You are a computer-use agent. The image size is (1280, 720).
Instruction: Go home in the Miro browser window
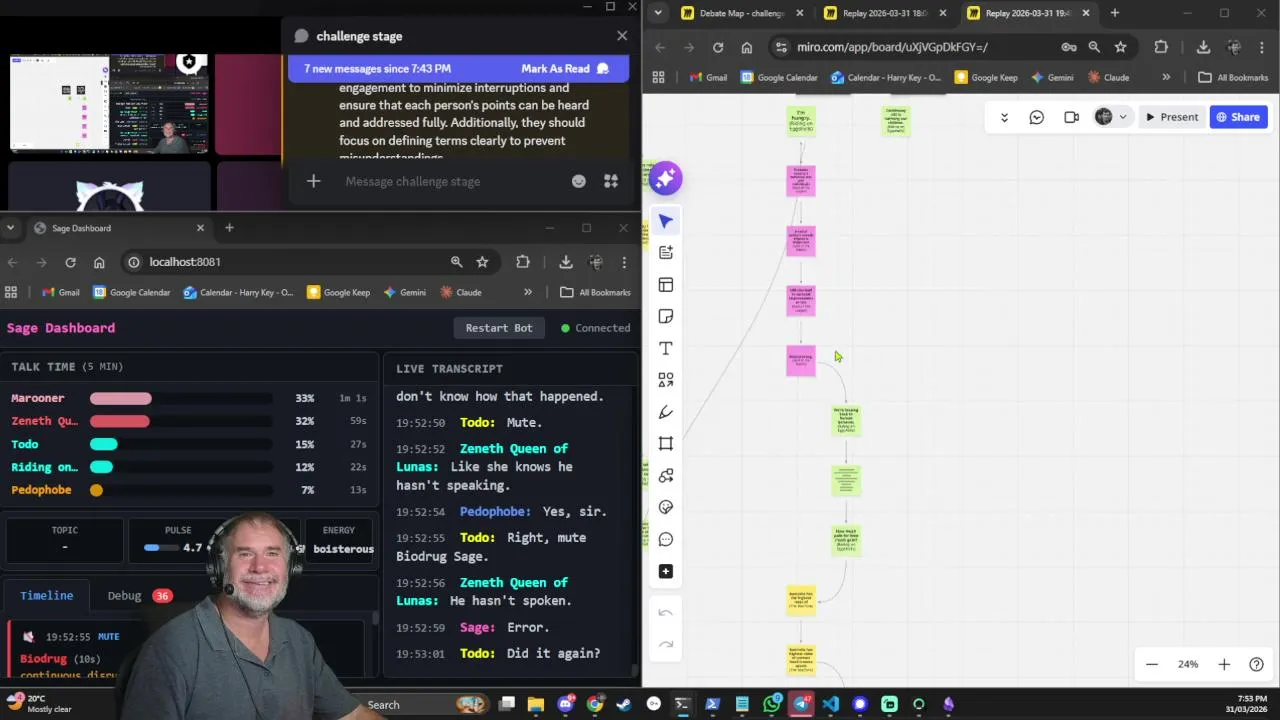[746, 47]
